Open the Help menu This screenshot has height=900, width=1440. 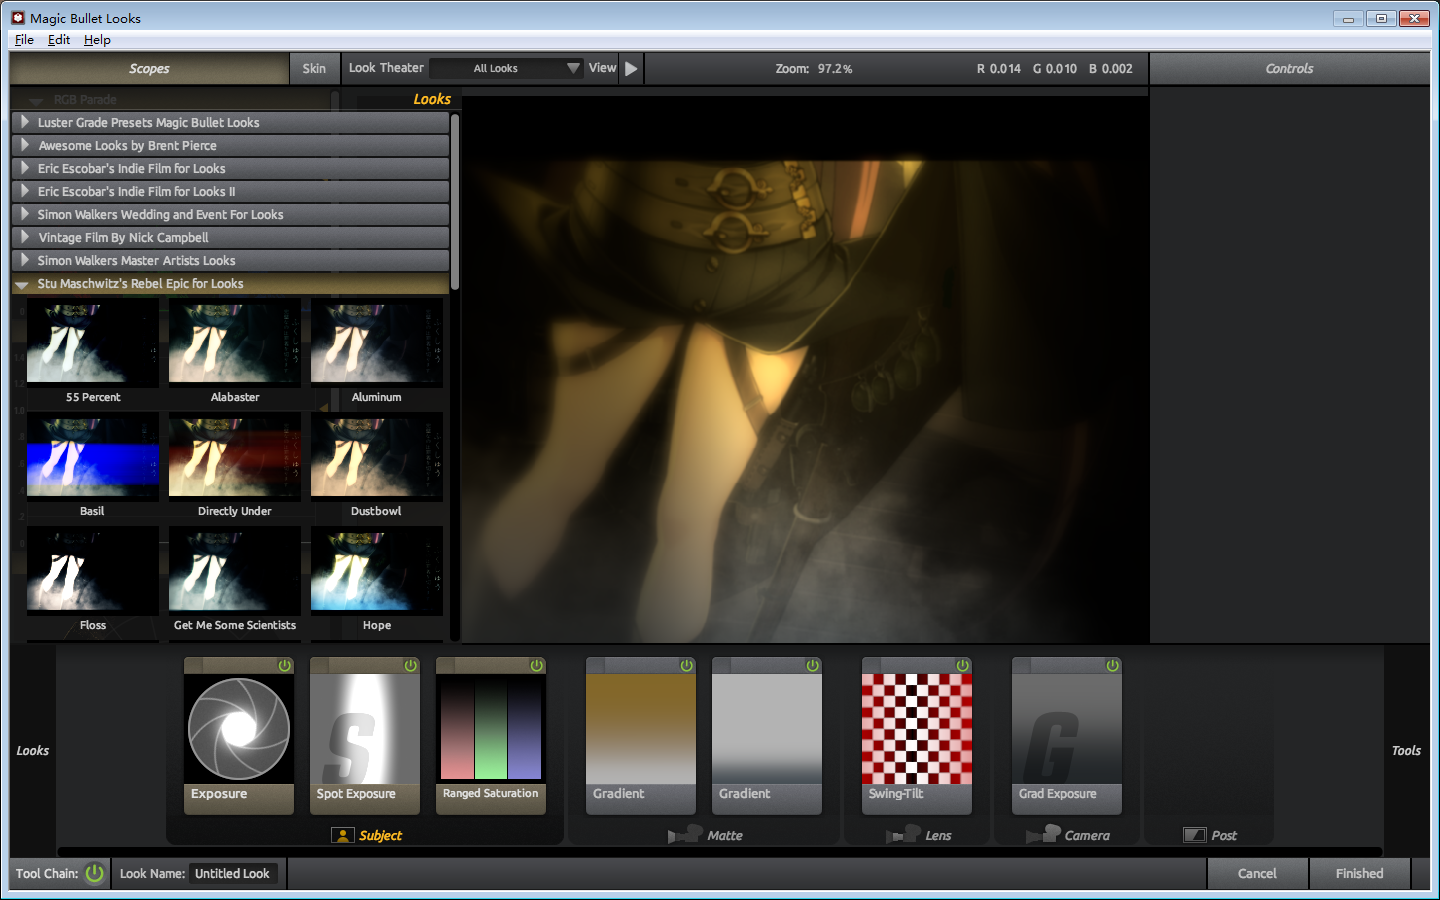pos(97,40)
